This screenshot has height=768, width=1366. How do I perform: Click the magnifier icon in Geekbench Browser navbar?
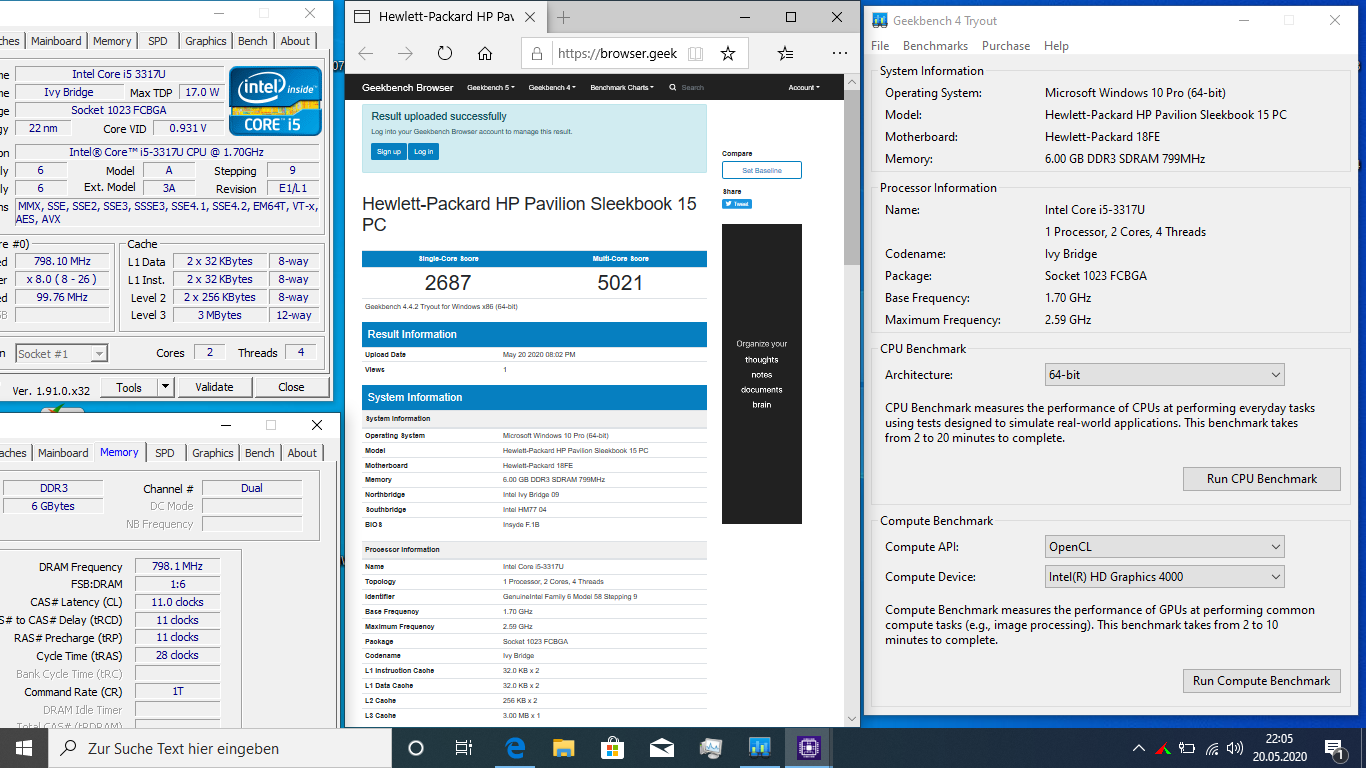[x=673, y=88]
